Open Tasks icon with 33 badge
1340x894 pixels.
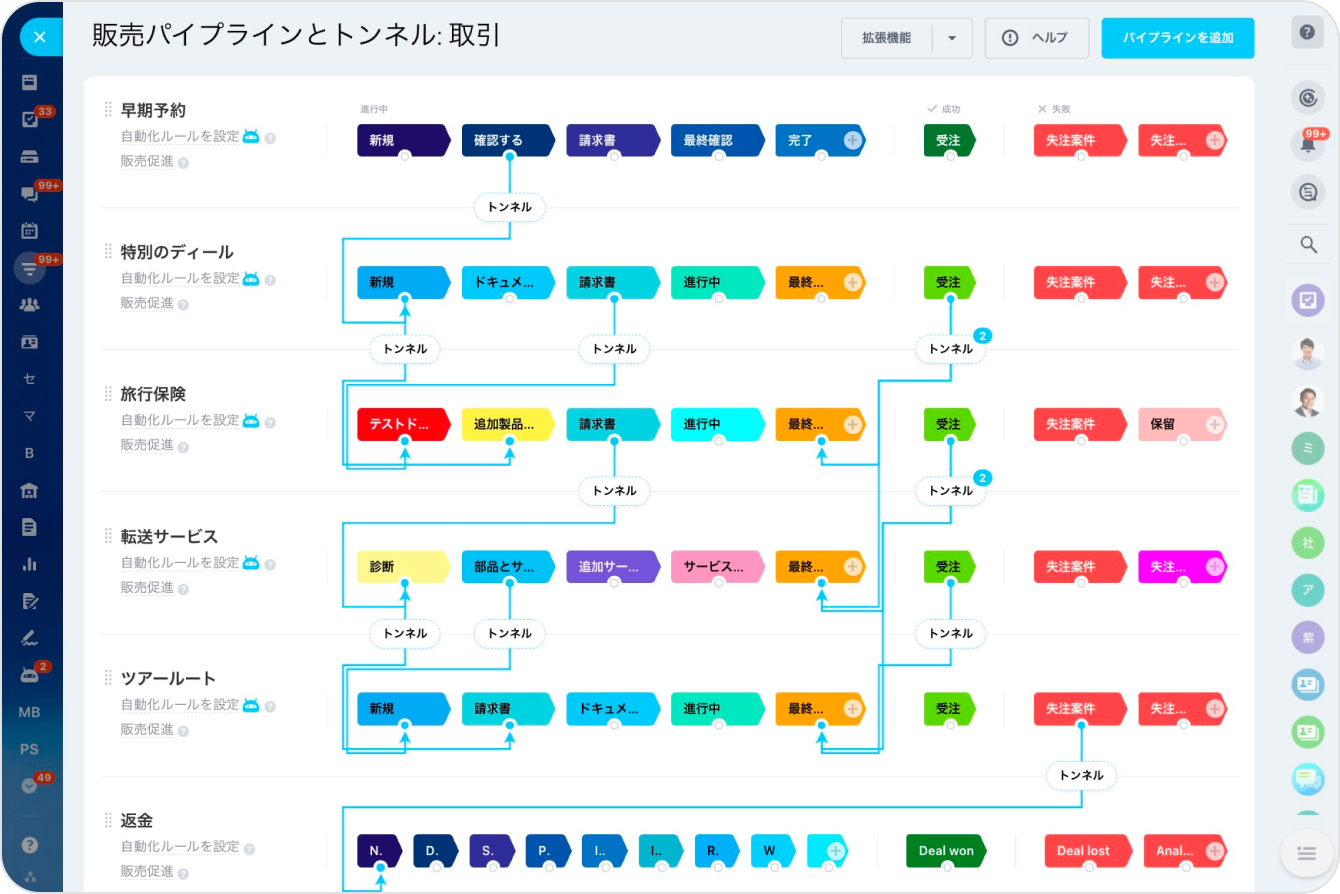click(x=30, y=120)
